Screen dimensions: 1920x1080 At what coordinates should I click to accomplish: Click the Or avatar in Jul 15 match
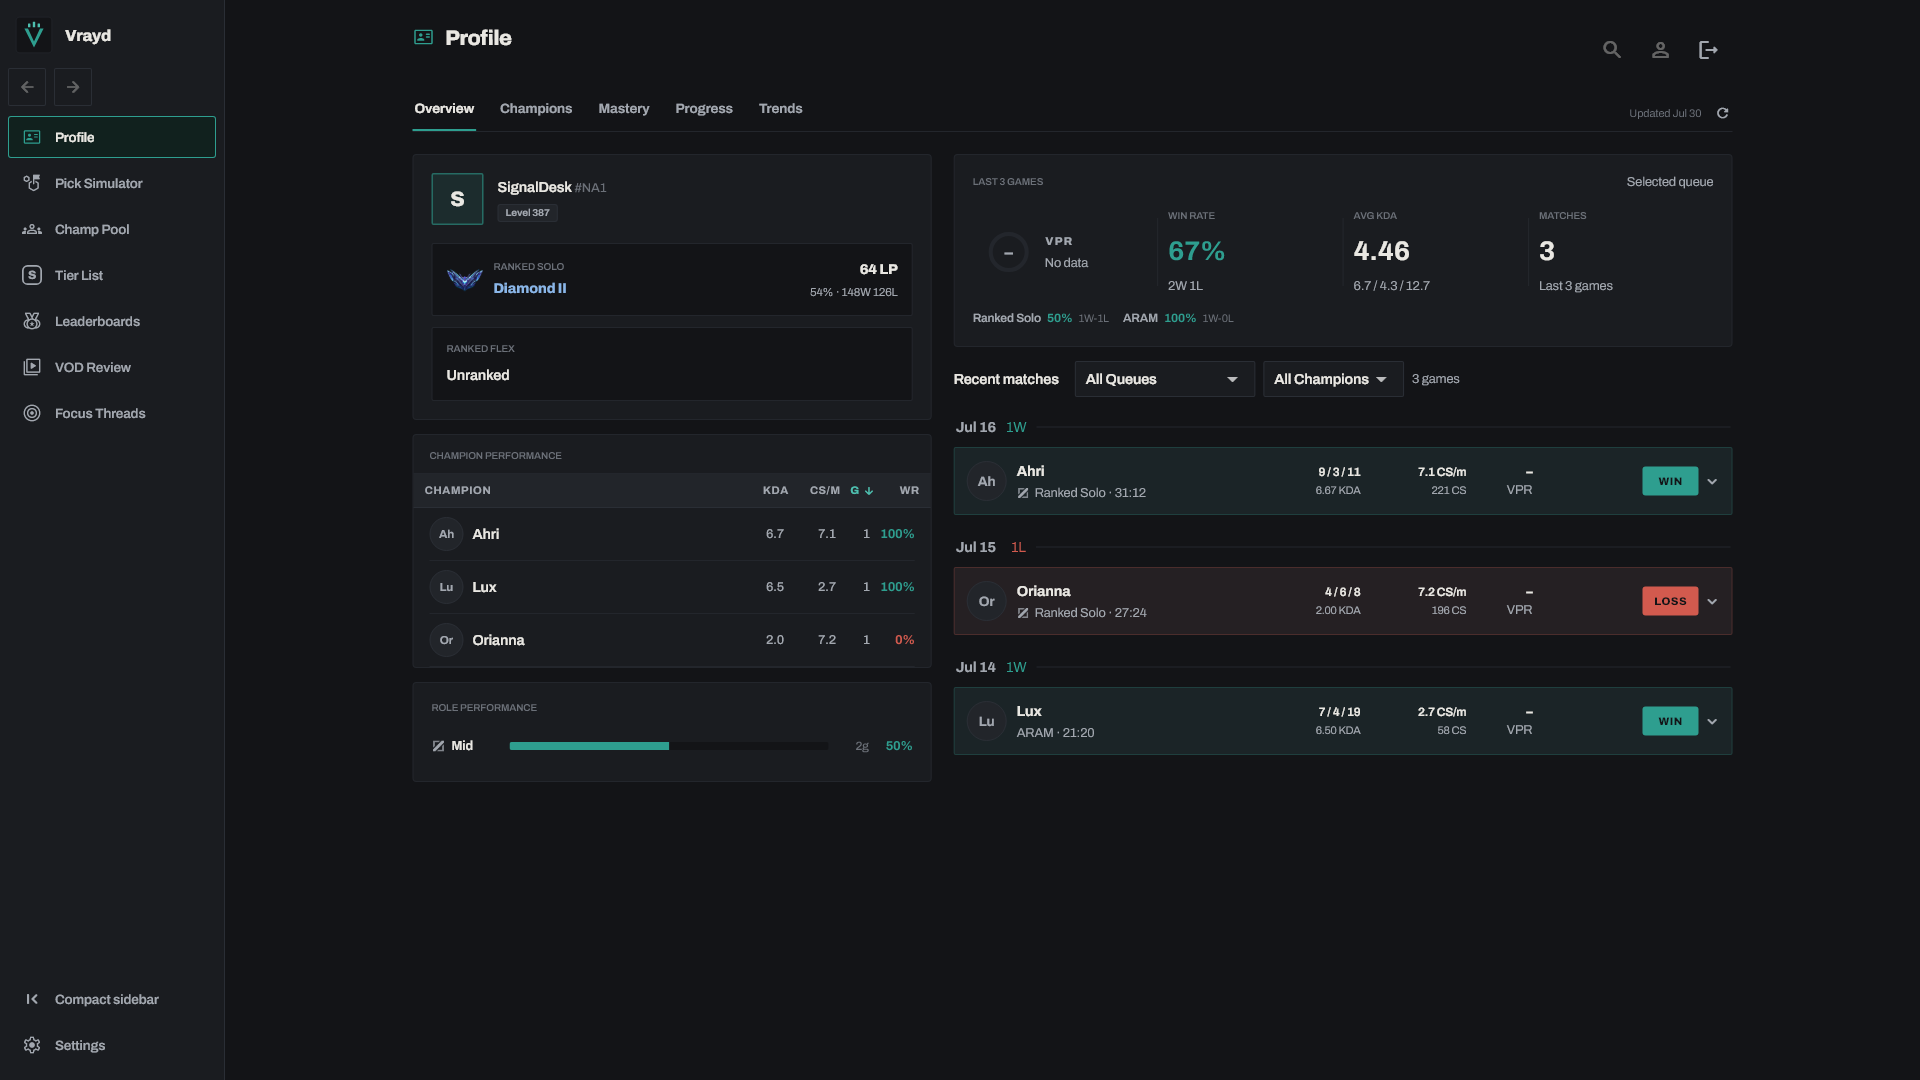[987, 601]
